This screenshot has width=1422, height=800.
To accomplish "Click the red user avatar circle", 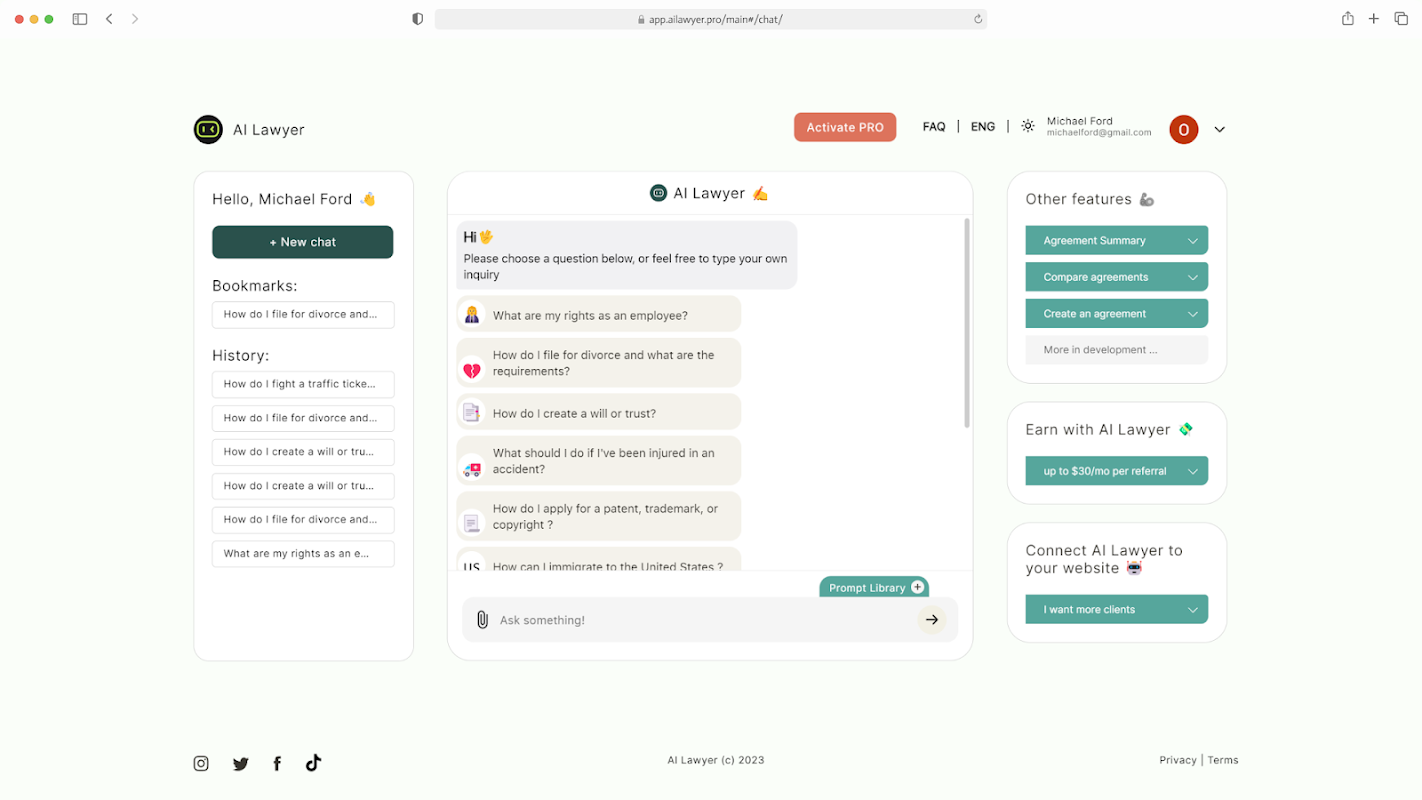I will coord(1184,129).
